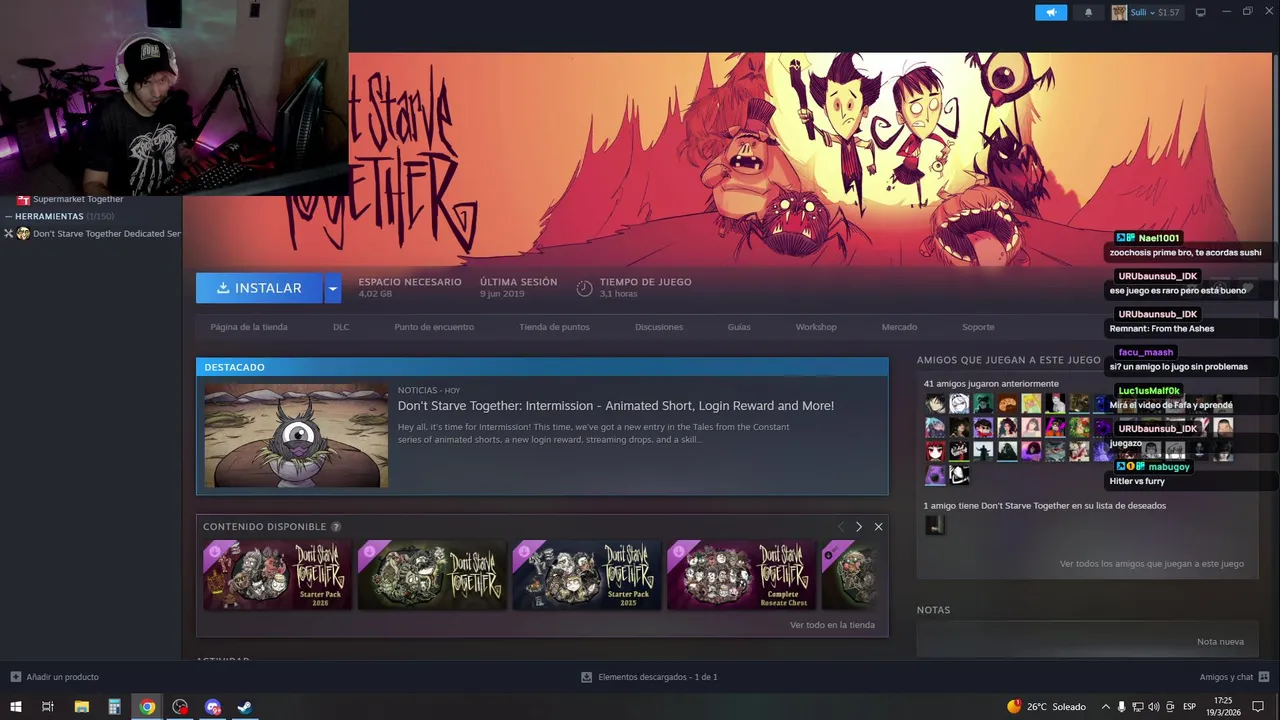Open Elementos descargados downloads bar
The image size is (1280, 720).
(649, 677)
